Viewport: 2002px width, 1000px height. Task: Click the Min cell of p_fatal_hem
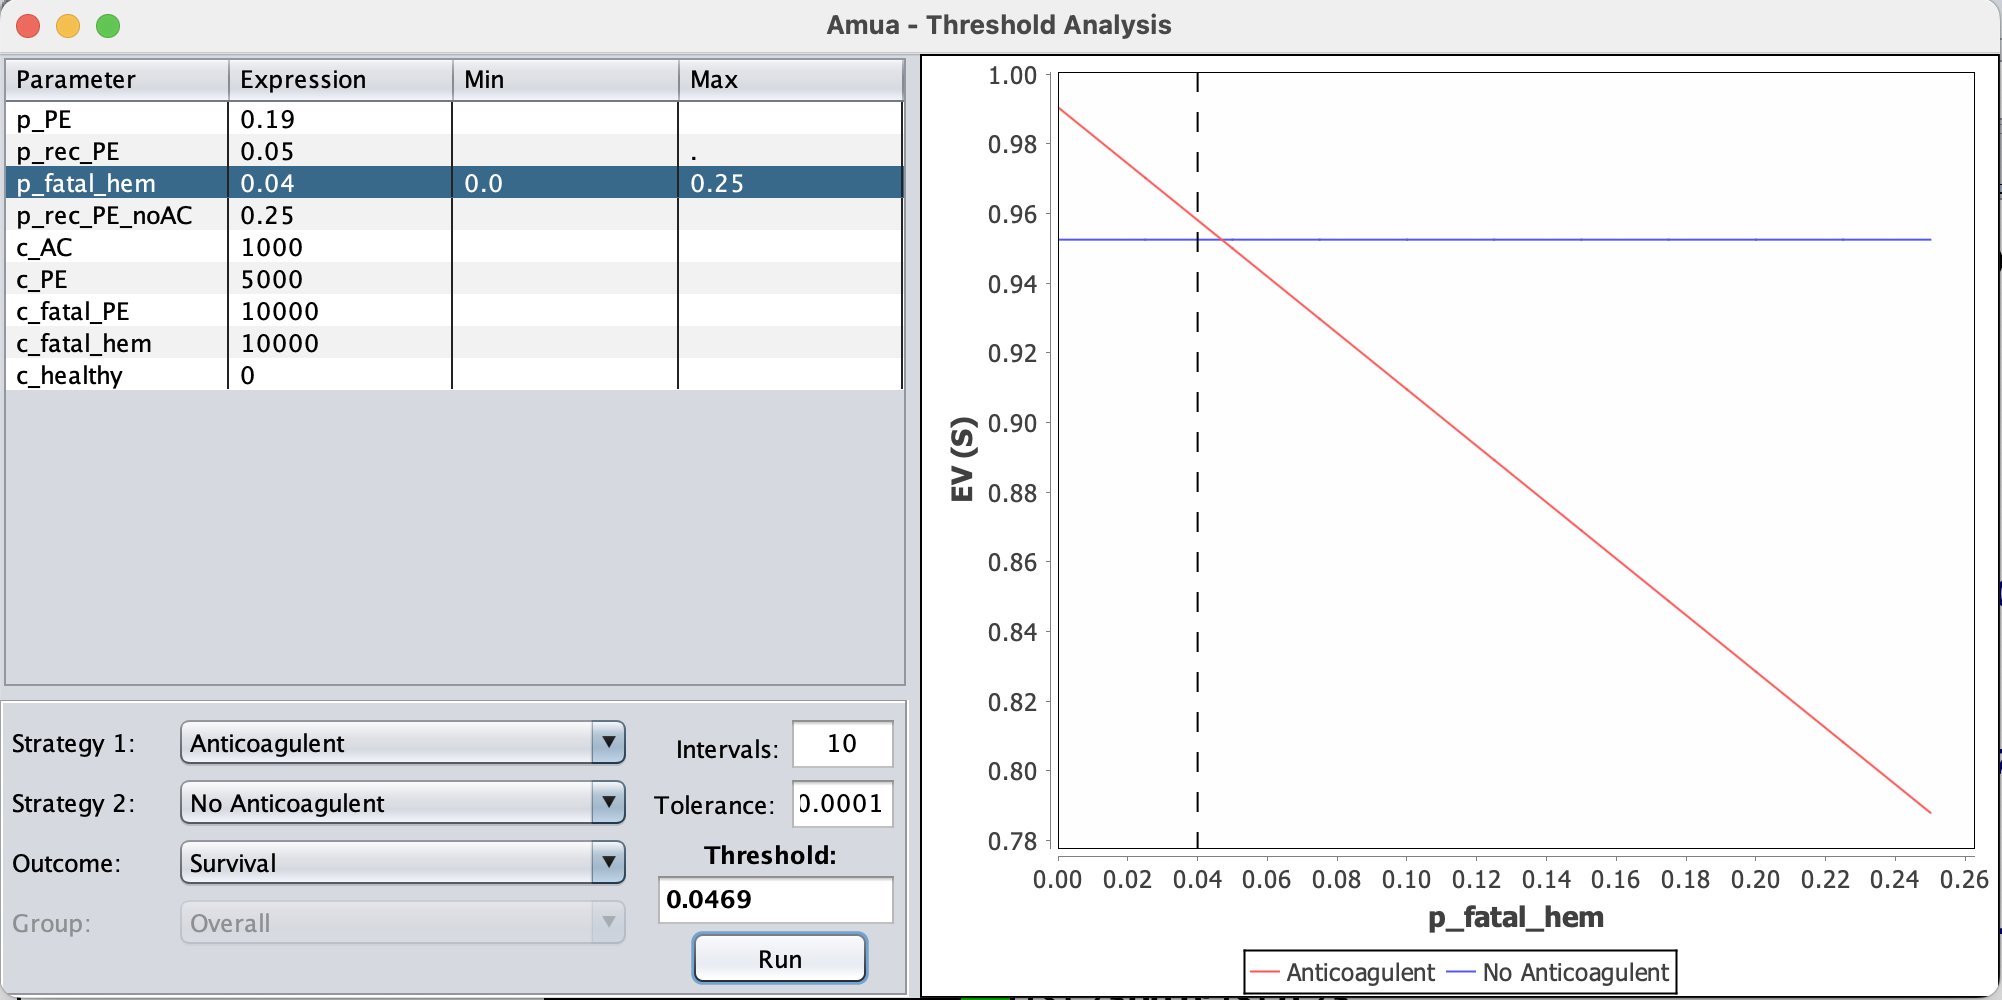coord(564,184)
